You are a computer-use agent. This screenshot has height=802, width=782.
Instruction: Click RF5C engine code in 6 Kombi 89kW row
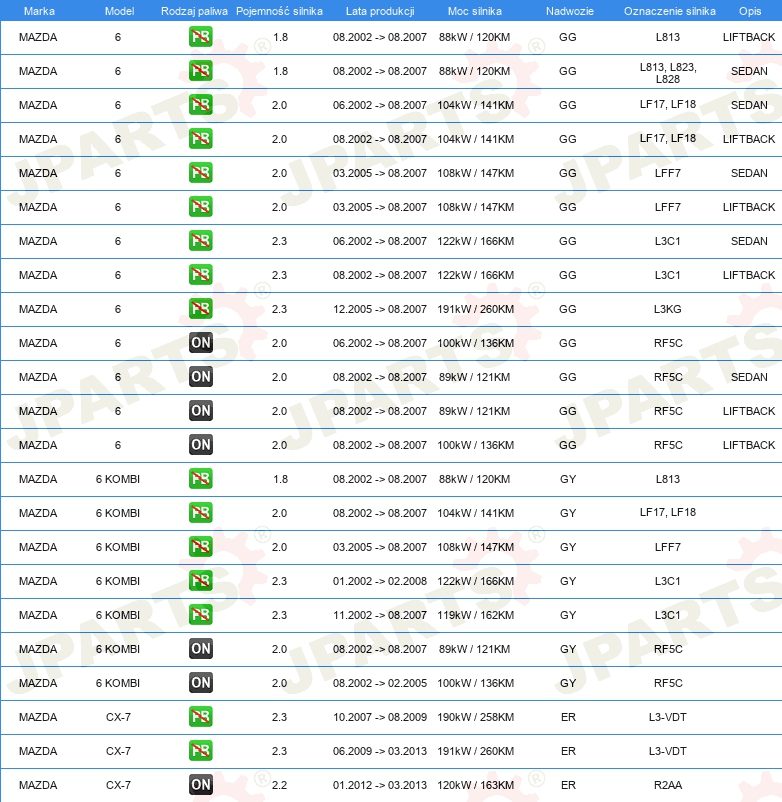click(x=668, y=649)
